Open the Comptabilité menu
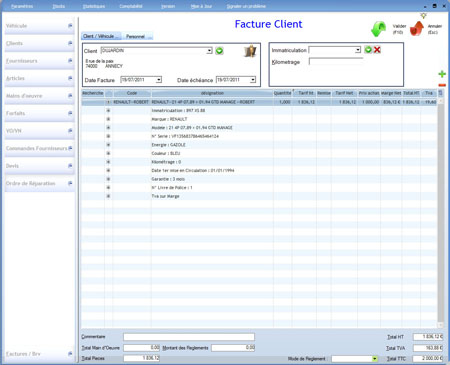The height and width of the screenshot is (365, 450). 131,6
